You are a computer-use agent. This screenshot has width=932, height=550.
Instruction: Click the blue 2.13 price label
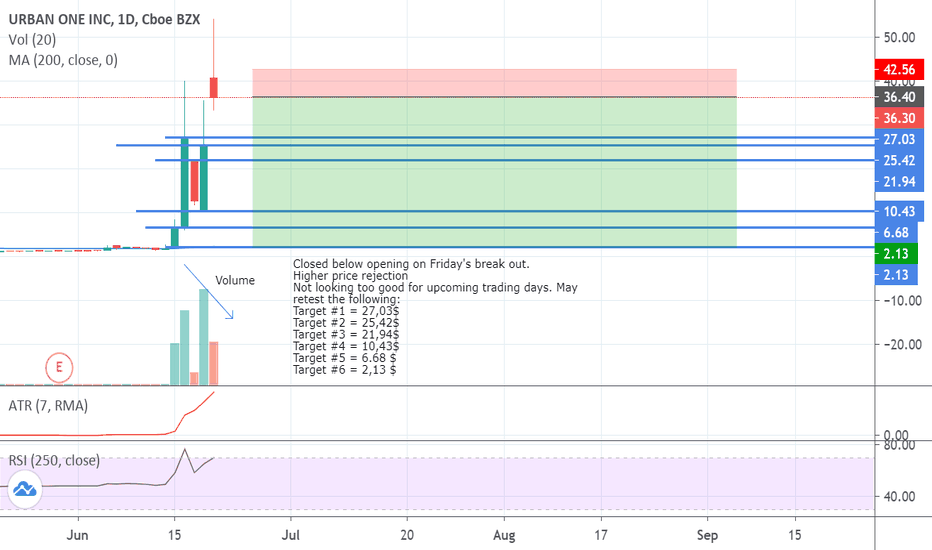click(x=896, y=275)
